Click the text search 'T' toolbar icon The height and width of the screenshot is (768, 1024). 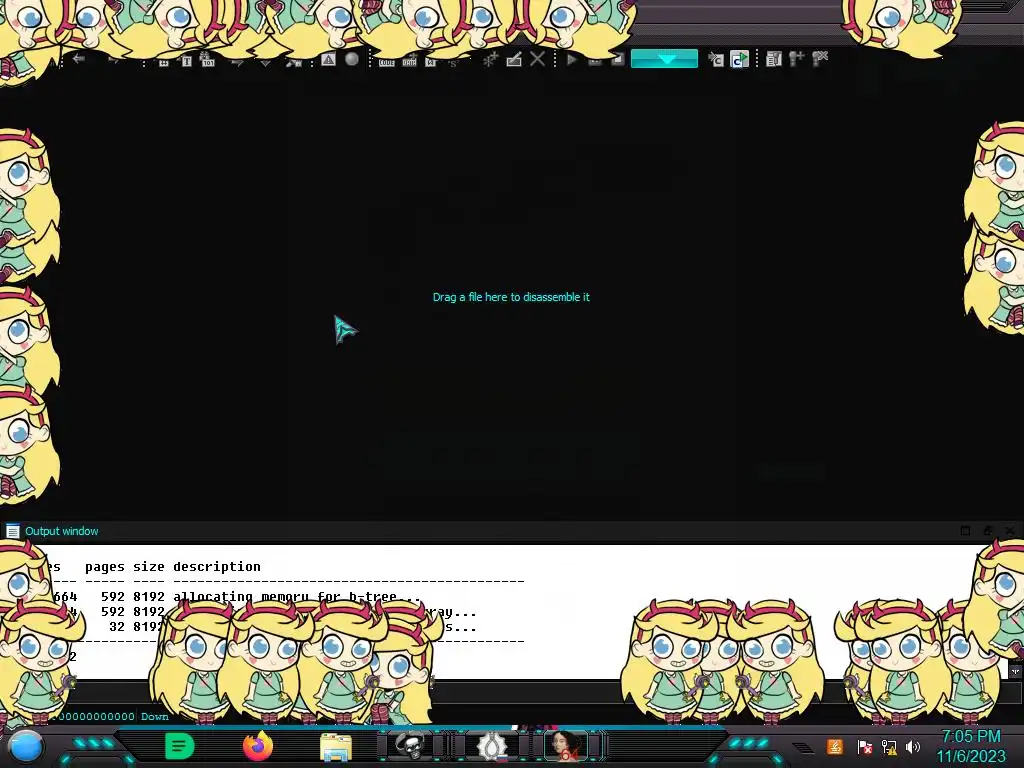coord(186,61)
